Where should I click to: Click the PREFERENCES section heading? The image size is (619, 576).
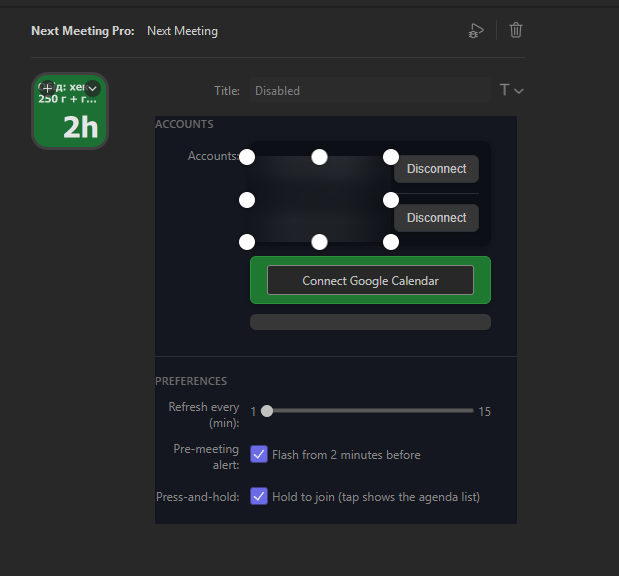pyautogui.click(x=191, y=381)
